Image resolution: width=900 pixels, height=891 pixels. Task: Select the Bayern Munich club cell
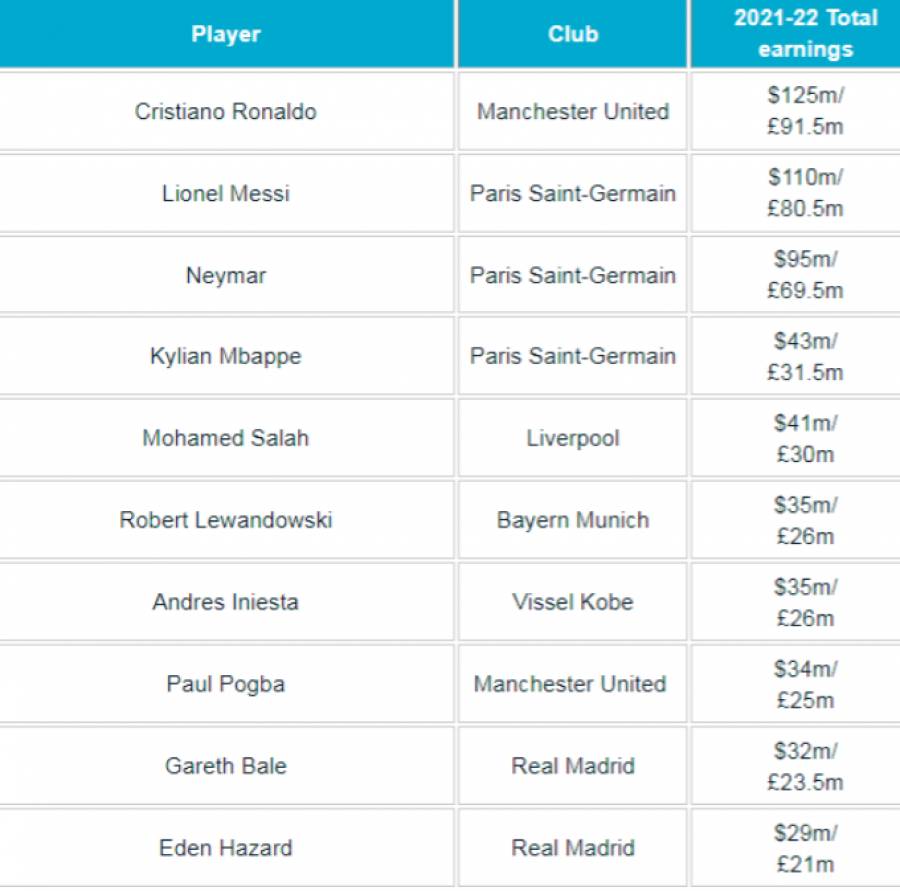(572, 520)
